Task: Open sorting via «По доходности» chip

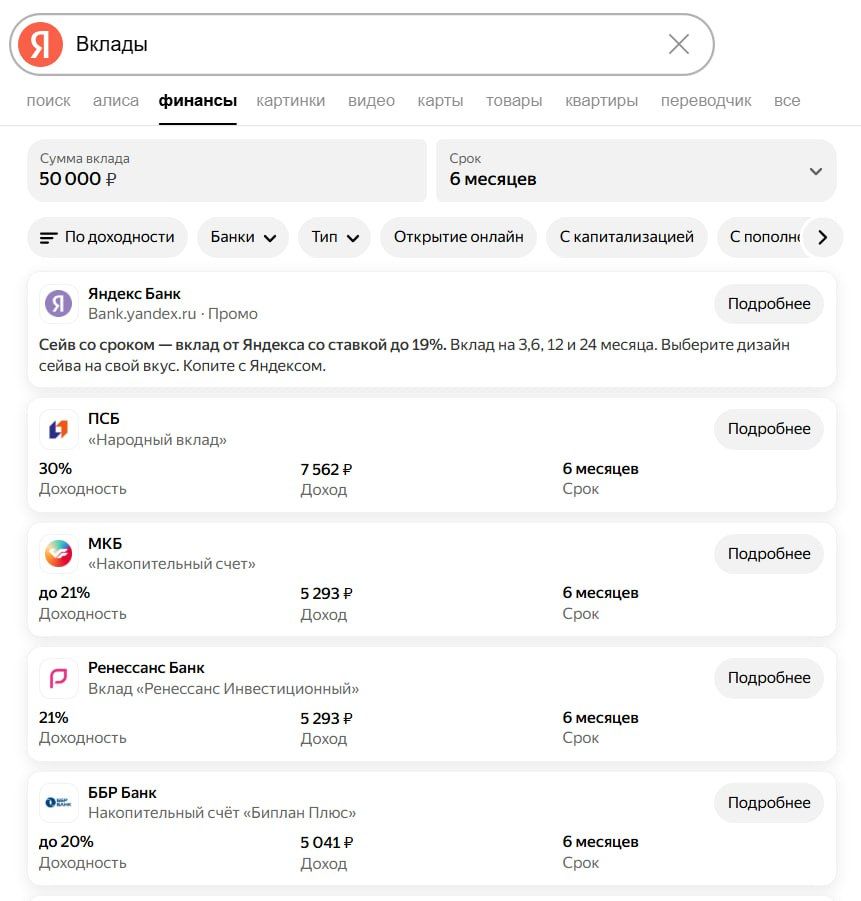Action: pos(107,237)
